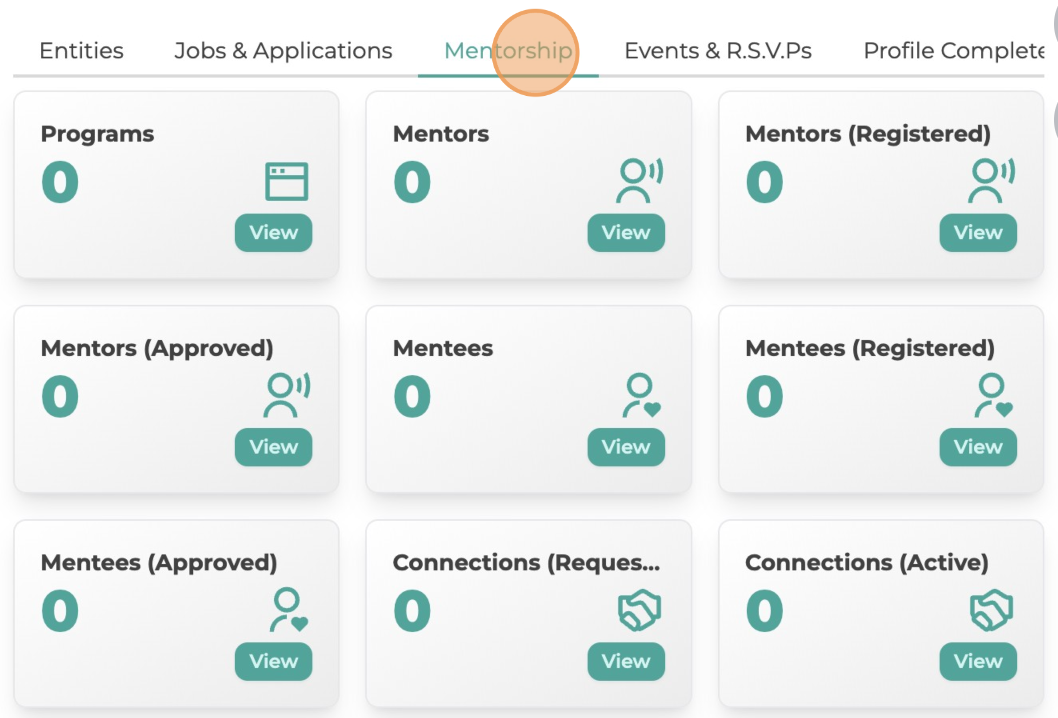
Task: Switch to the Entities tab
Action: 82,51
